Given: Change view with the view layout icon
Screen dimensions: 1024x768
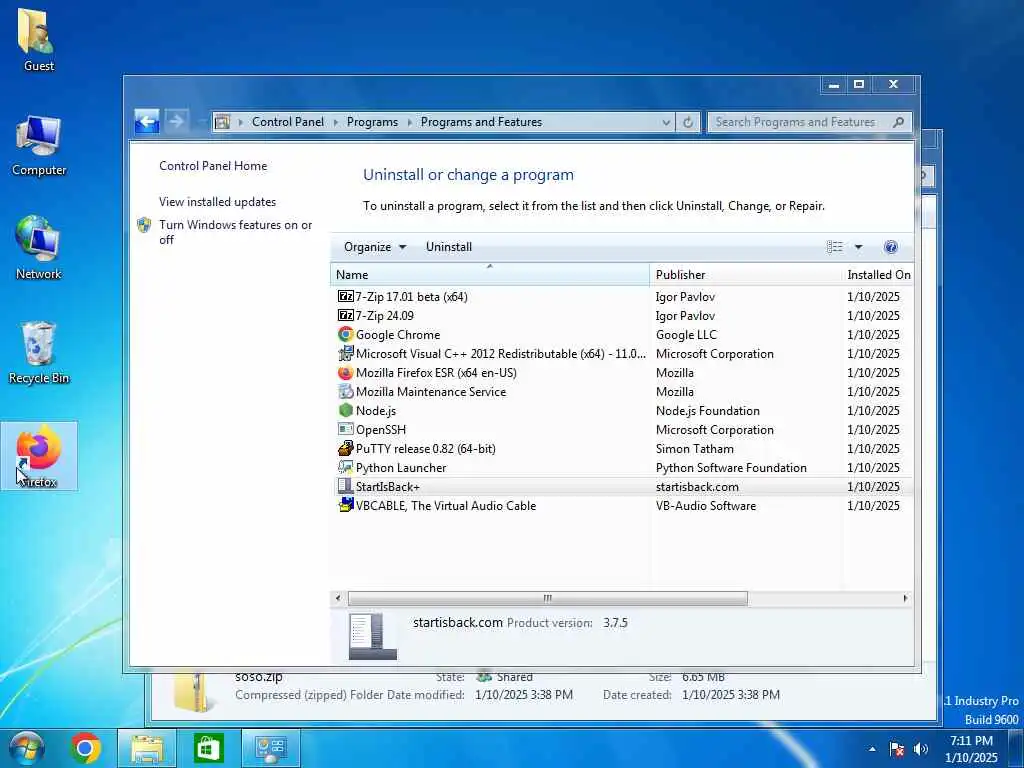Looking at the screenshot, I should pos(835,247).
